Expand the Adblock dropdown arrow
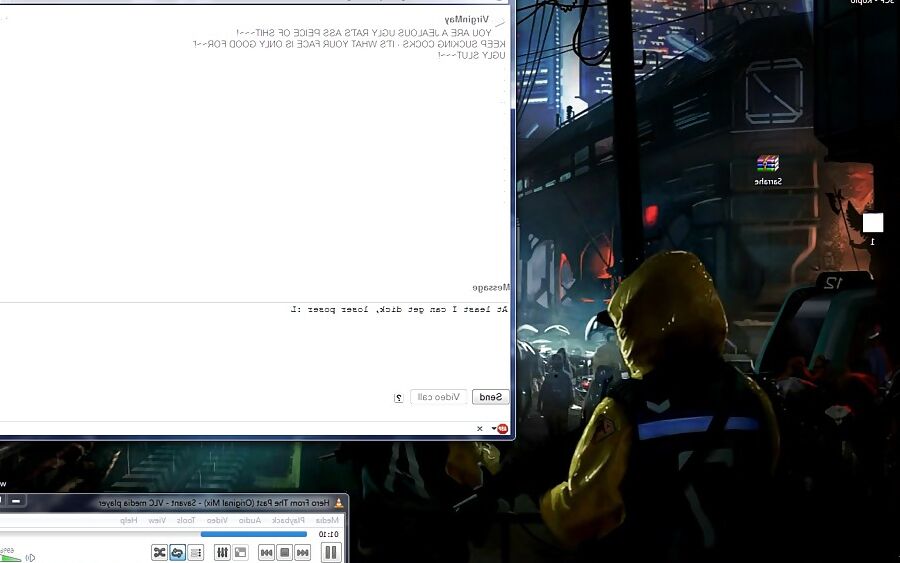The width and height of the screenshot is (900, 563). click(x=494, y=429)
